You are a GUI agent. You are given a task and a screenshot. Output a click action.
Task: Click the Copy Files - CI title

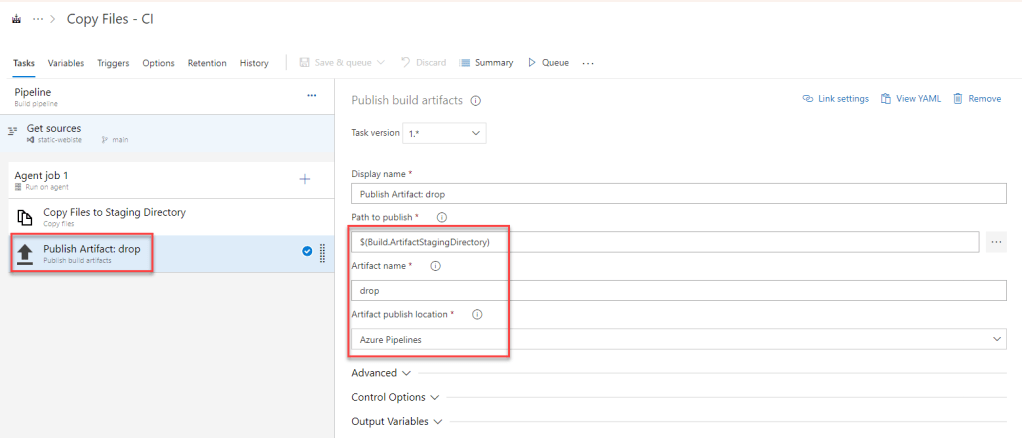tap(110, 20)
